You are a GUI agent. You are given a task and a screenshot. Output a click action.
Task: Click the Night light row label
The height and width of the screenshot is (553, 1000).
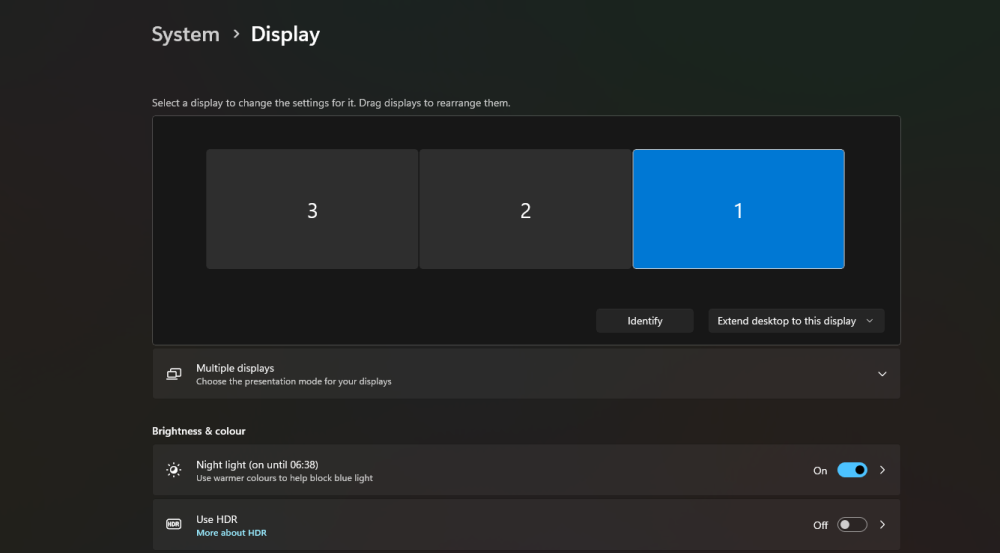[x=256, y=464]
